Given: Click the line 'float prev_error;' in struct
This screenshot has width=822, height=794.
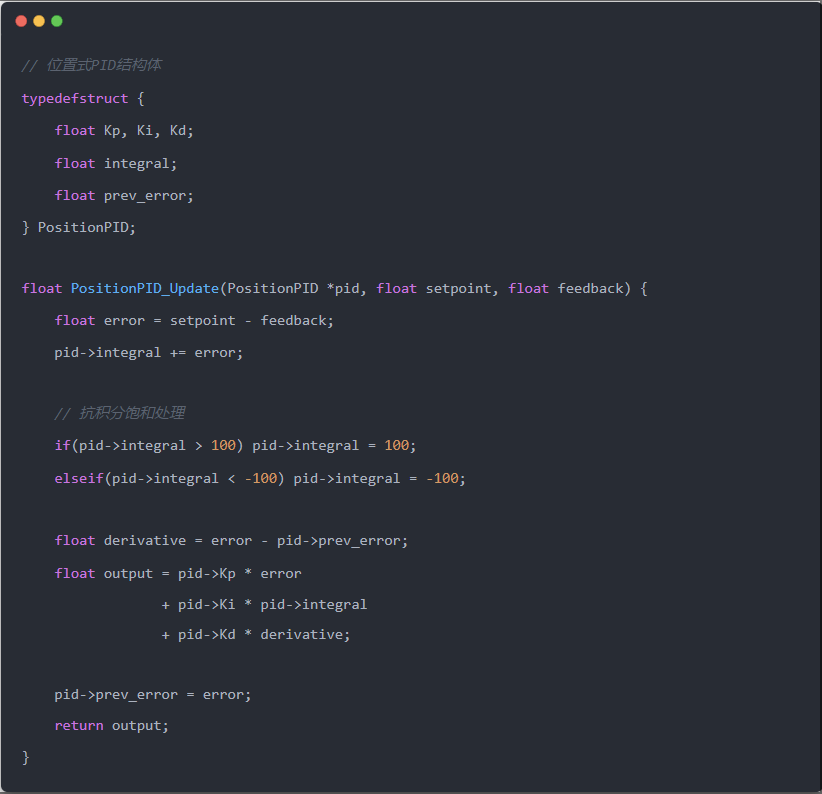Looking at the screenshot, I should [x=124, y=195].
